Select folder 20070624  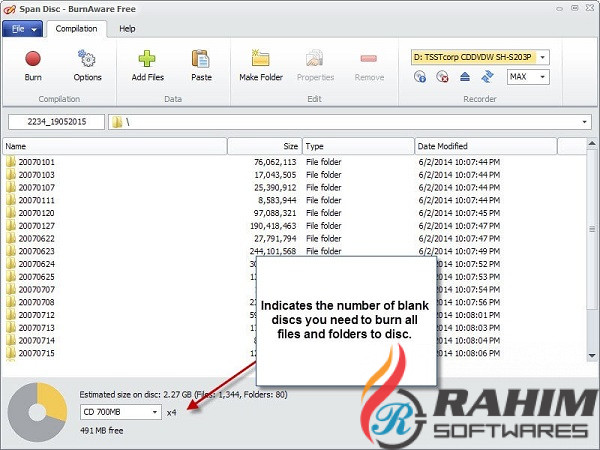pyautogui.click(x=36, y=264)
